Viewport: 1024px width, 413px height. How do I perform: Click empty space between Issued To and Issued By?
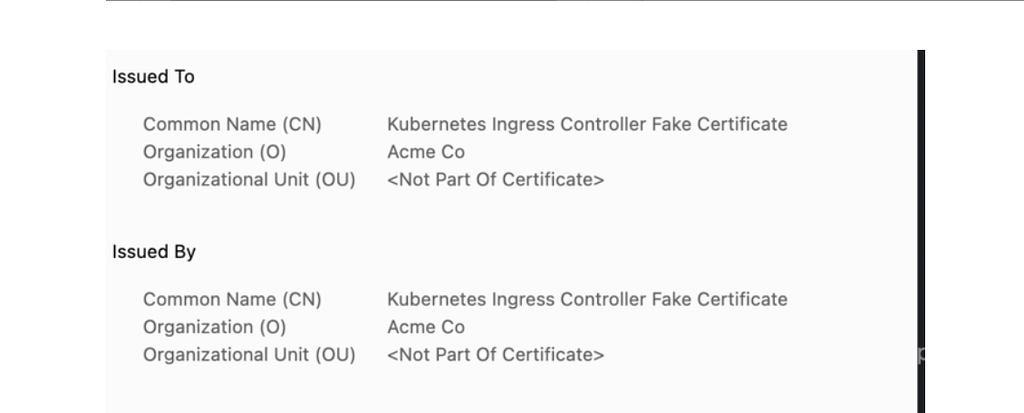(x=500, y=217)
